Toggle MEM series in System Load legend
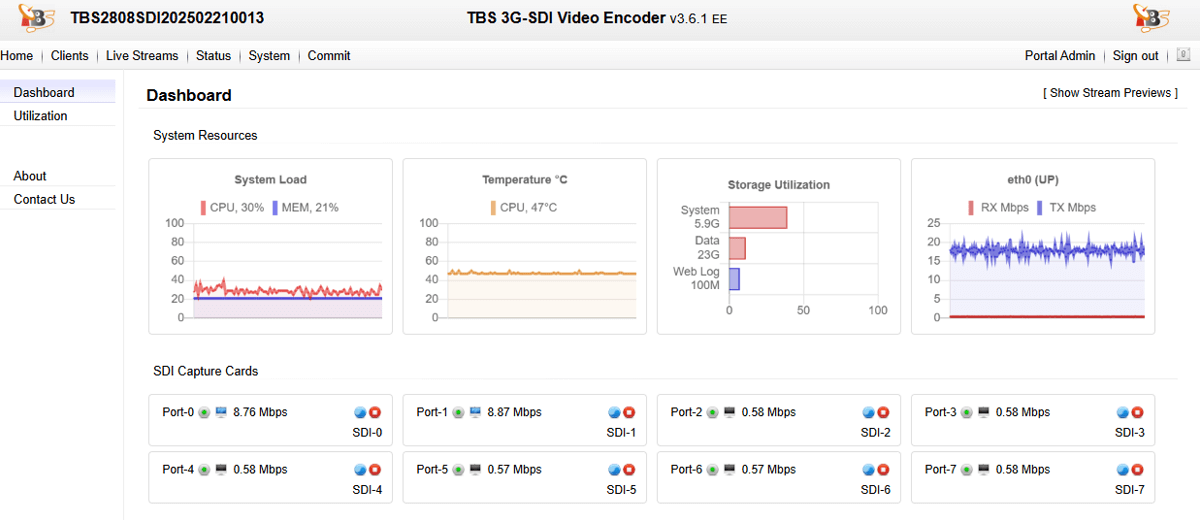This screenshot has width=1200, height=520. pyautogui.click(x=305, y=208)
